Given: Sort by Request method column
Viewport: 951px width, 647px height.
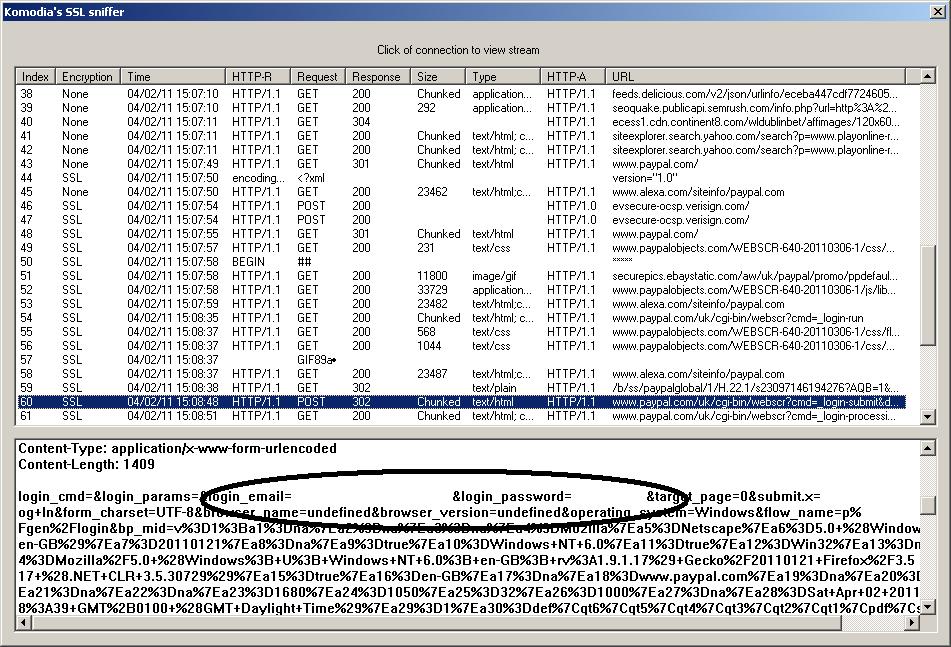Looking at the screenshot, I should click(x=319, y=77).
